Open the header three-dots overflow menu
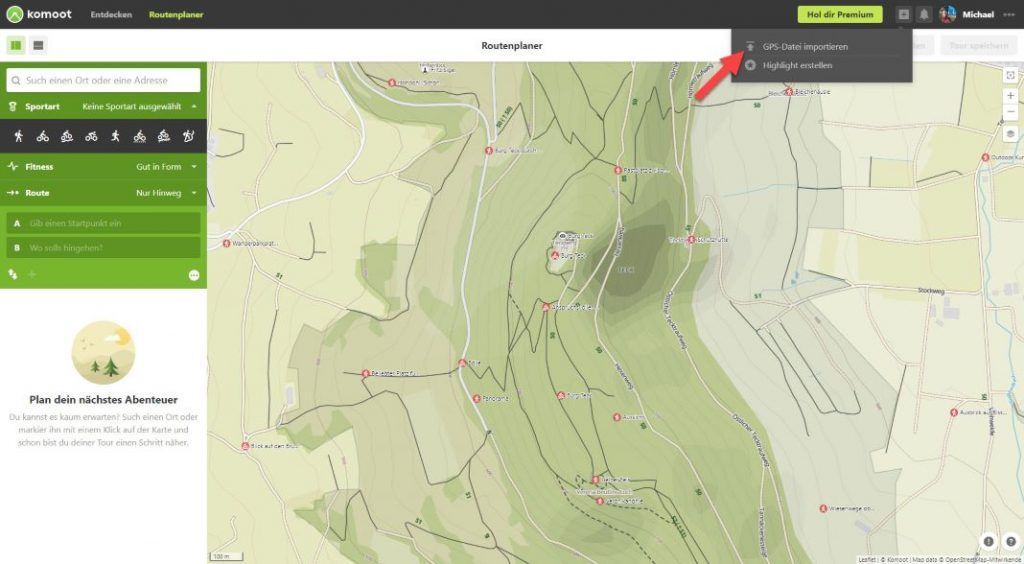 (x=1009, y=14)
